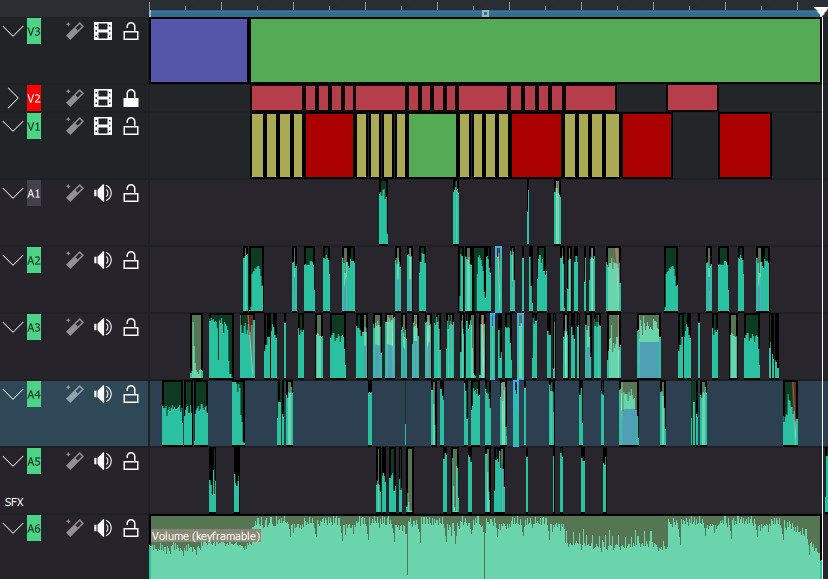Select the purple clip on V3

pyautogui.click(x=199, y=50)
